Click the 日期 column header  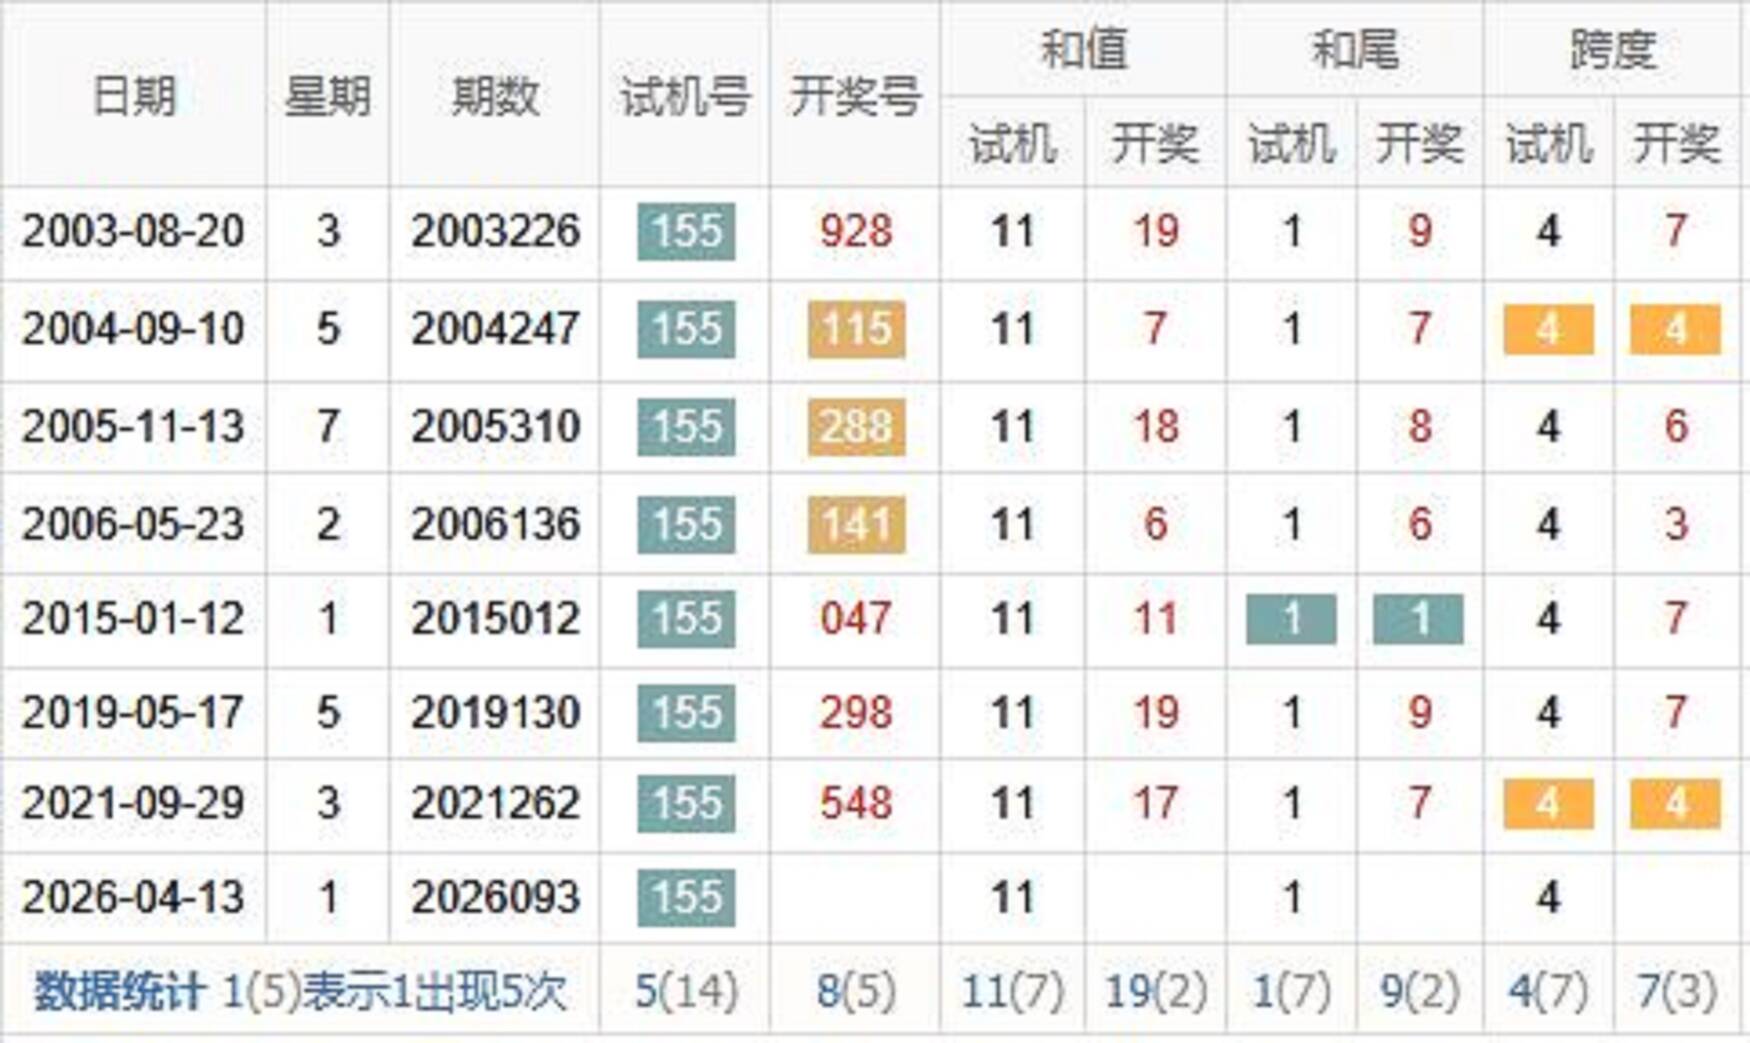(x=133, y=96)
